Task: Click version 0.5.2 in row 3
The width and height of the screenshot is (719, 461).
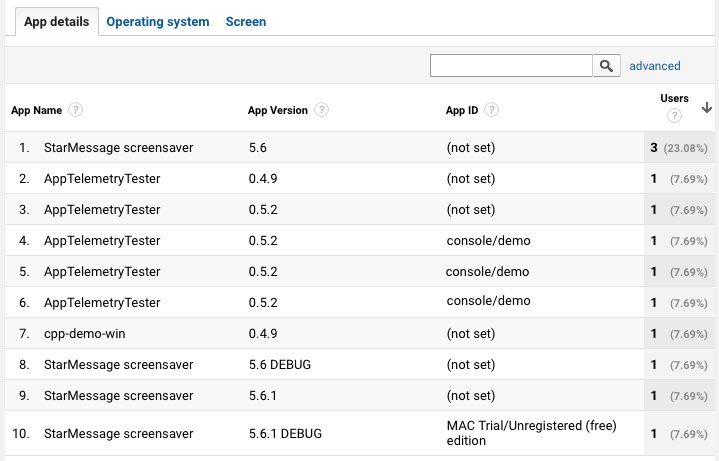Action: click(263, 210)
